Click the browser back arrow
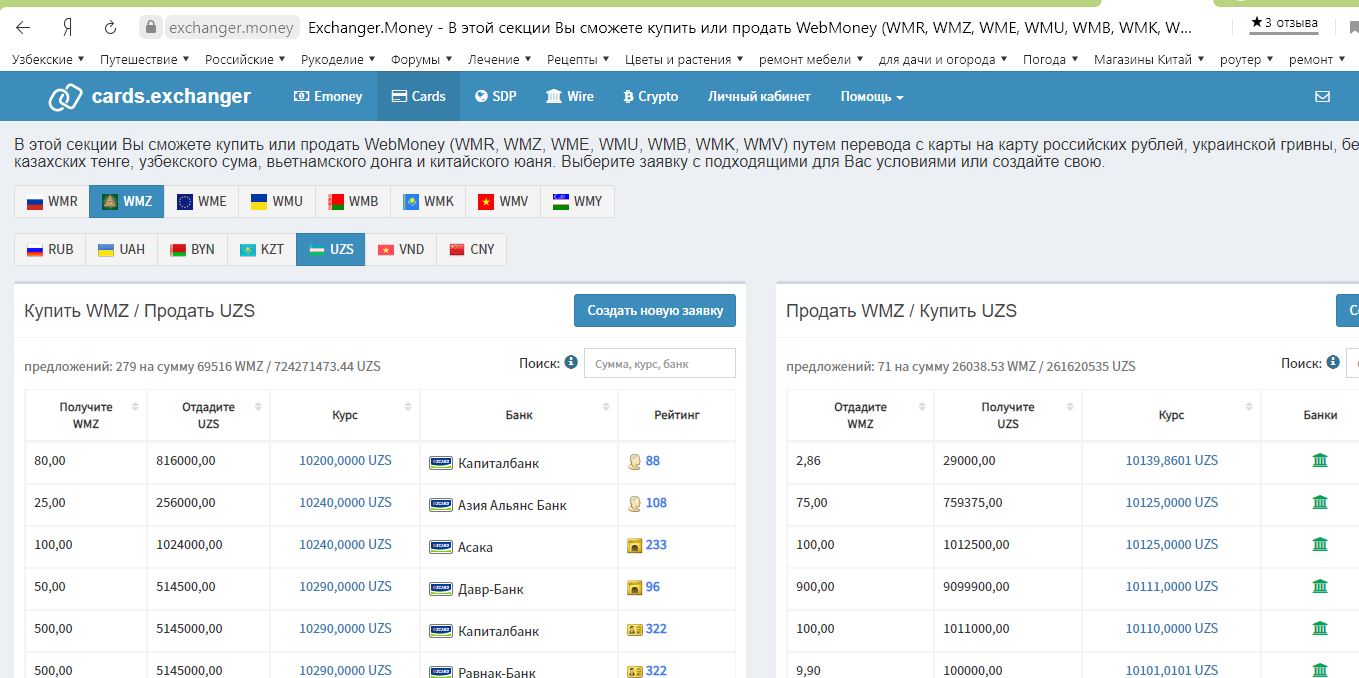This screenshot has width=1359, height=678. [23, 27]
